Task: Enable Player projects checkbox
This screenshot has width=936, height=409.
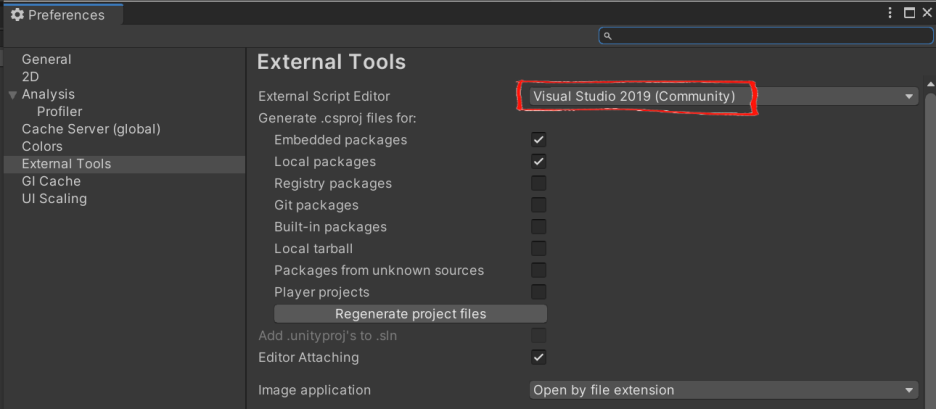Action: [538, 292]
